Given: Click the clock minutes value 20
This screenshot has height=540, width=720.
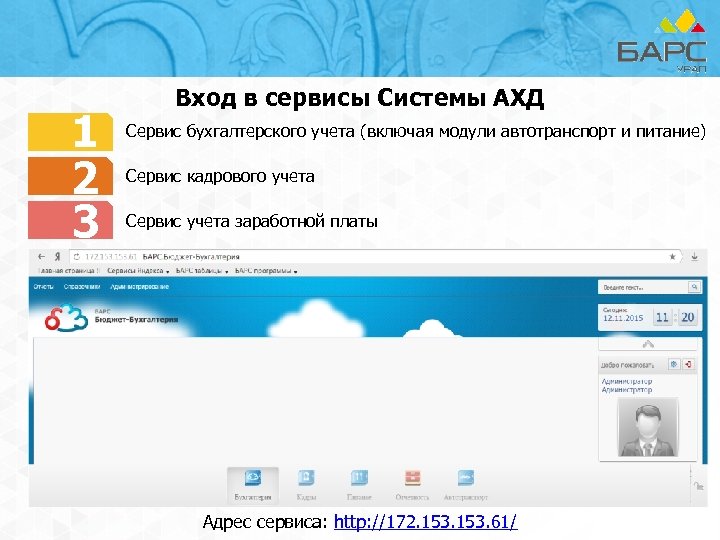Looking at the screenshot, I should pyautogui.click(x=687, y=317).
